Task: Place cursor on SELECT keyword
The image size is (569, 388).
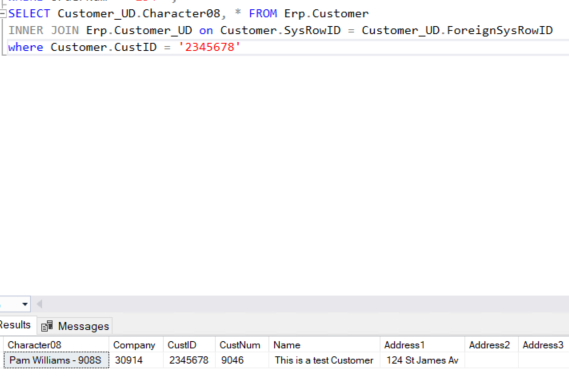Action: (x=29, y=14)
